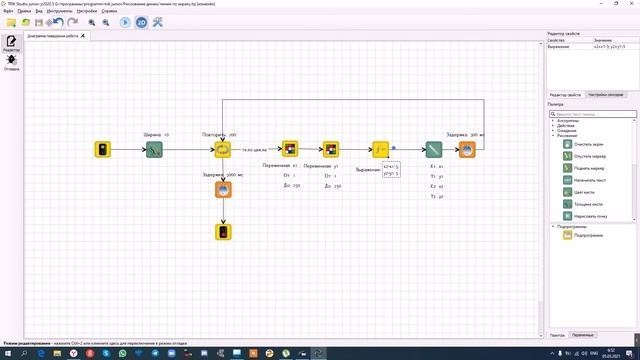Select the Повторить loop block

223,149
